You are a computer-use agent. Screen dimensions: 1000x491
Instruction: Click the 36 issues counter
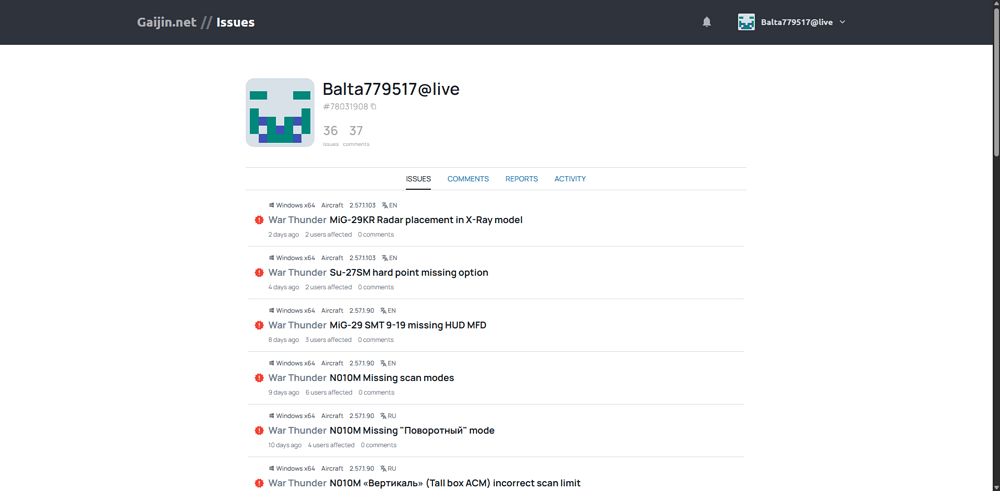pos(330,135)
